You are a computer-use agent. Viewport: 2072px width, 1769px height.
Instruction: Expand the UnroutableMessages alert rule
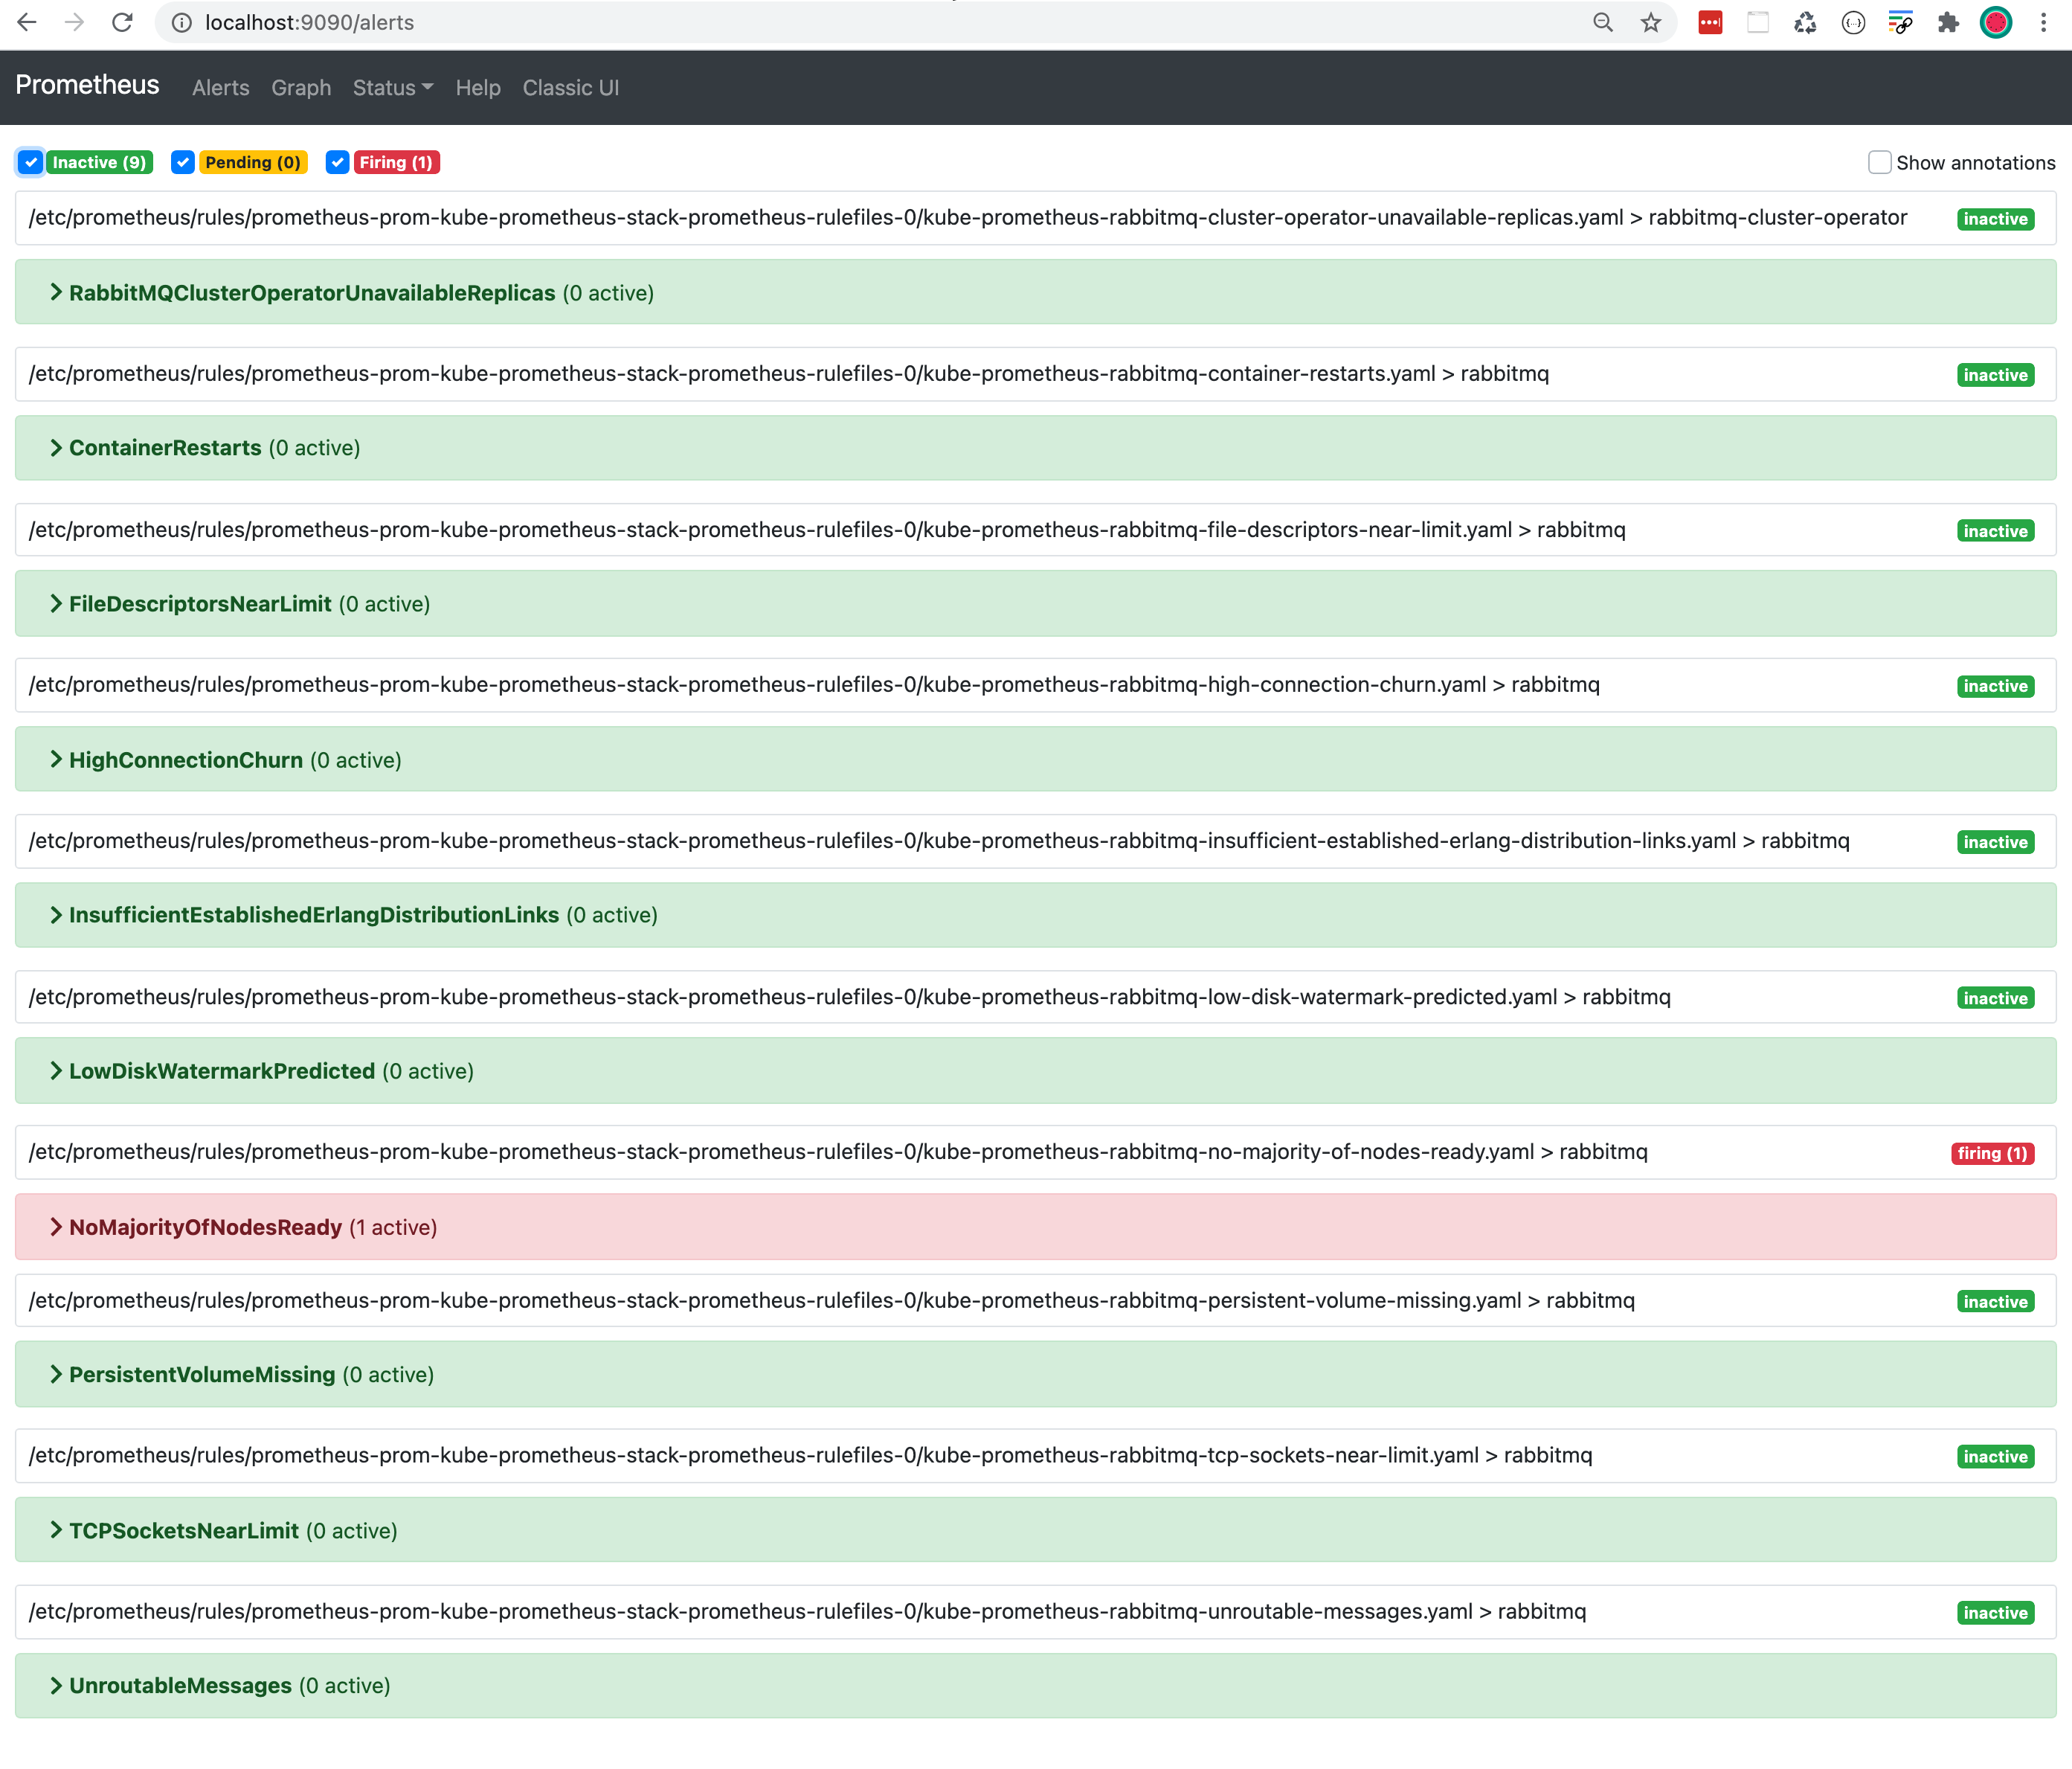180,1686
